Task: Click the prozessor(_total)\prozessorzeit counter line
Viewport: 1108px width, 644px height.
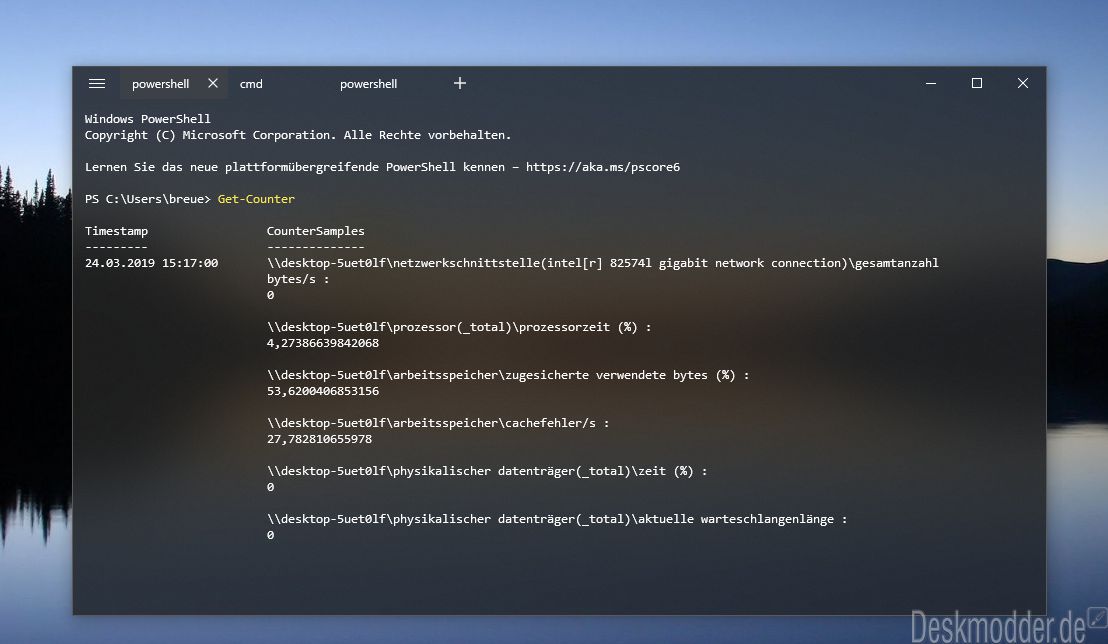Action: (459, 327)
